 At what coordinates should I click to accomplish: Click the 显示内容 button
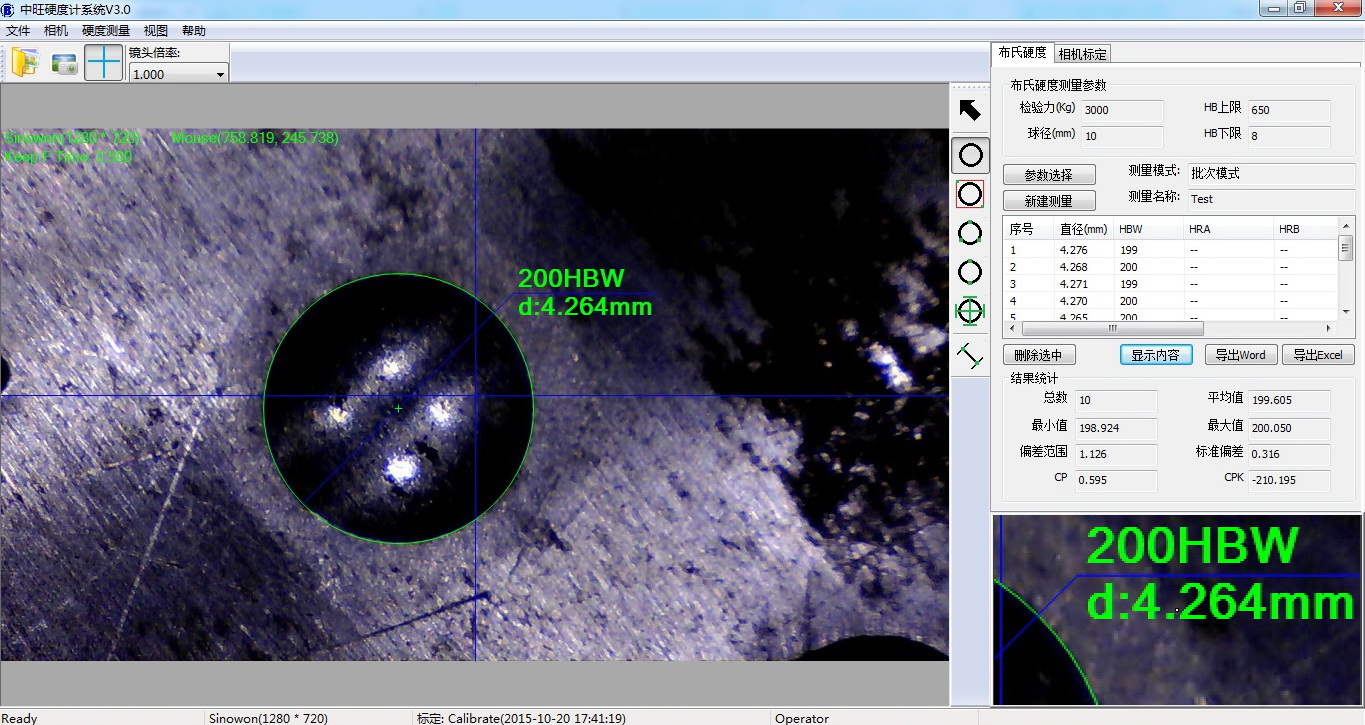coord(1156,355)
